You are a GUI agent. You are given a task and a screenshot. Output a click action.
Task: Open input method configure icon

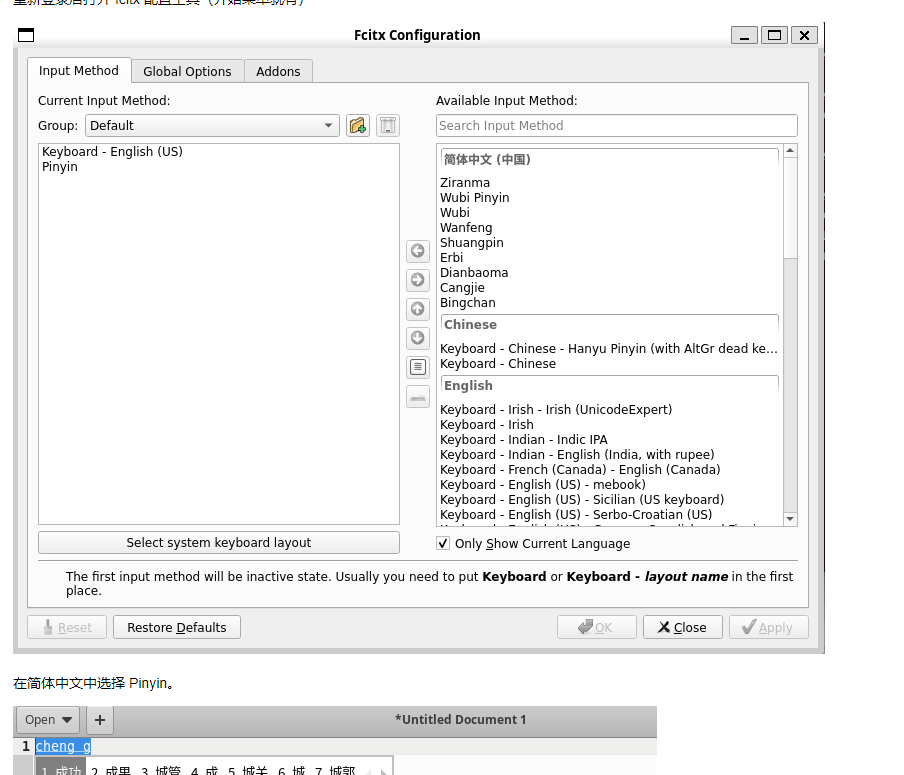pos(418,367)
